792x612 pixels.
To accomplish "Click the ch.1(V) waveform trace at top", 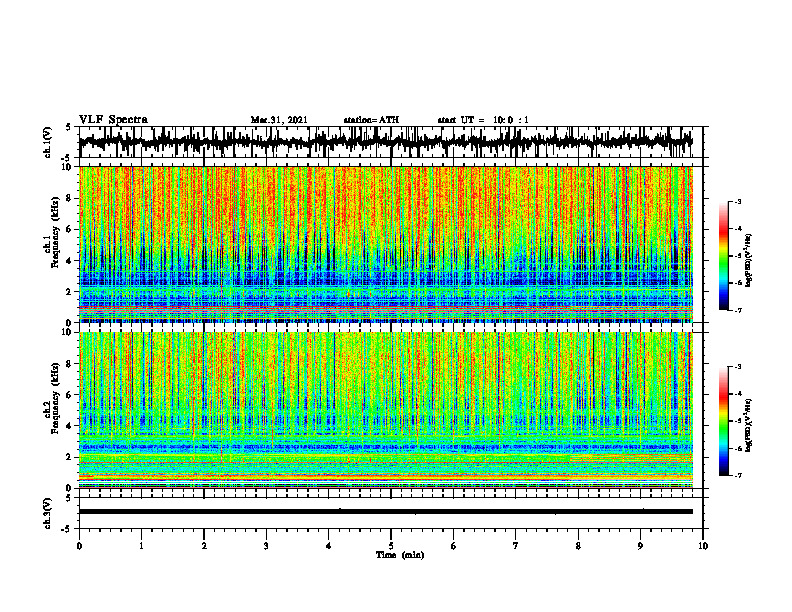I will 386,142.
